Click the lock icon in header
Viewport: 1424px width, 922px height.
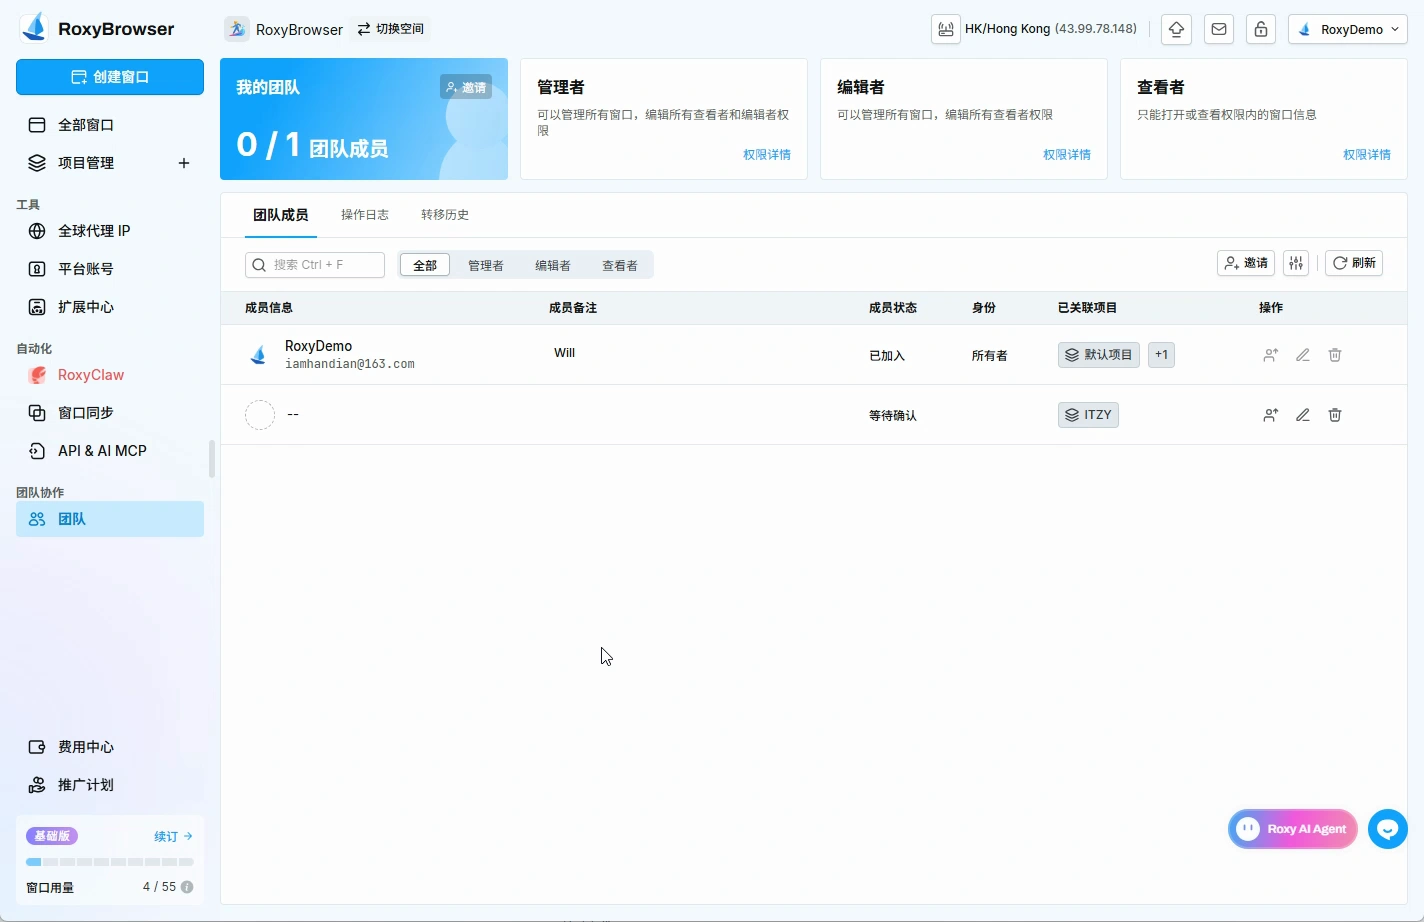coord(1261,29)
